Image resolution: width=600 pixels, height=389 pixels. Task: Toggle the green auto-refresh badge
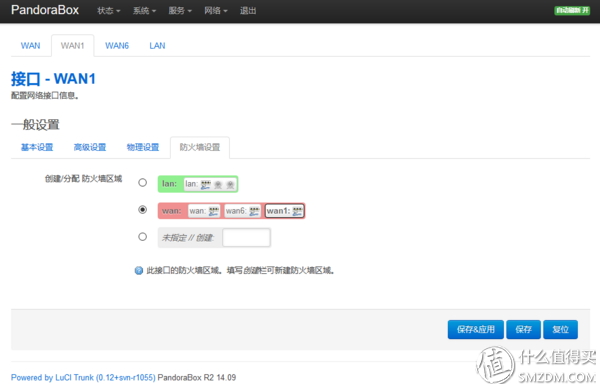click(x=572, y=10)
